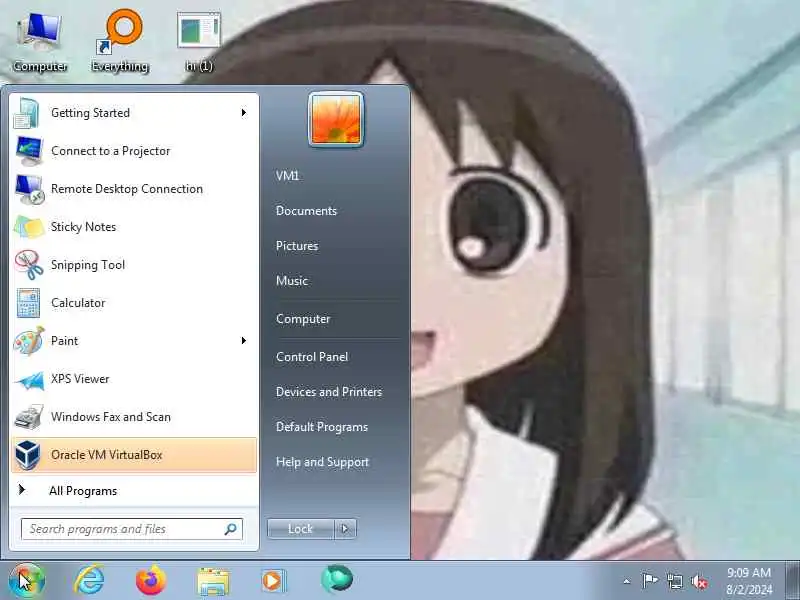
Task: Open shutdown options arrow next to Lock
Action: point(345,529)
